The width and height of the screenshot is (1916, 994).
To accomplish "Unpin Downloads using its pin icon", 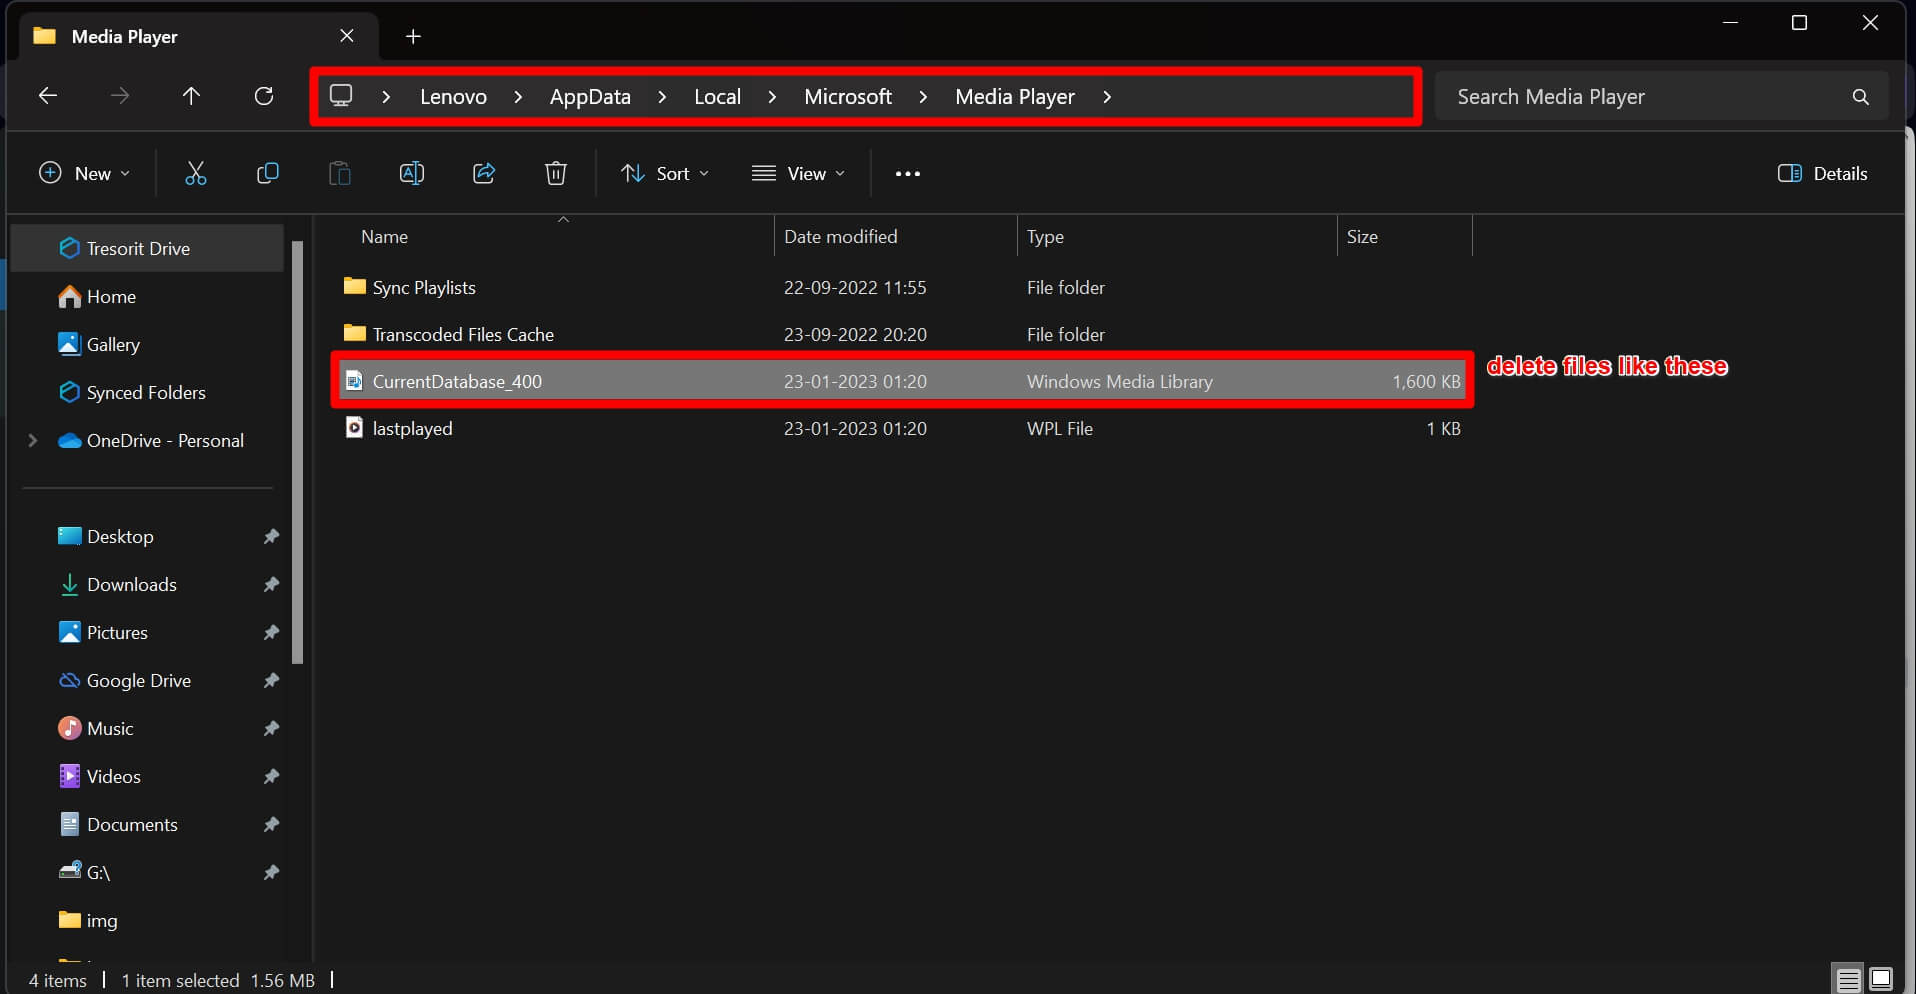I will [x=271, y=585].
